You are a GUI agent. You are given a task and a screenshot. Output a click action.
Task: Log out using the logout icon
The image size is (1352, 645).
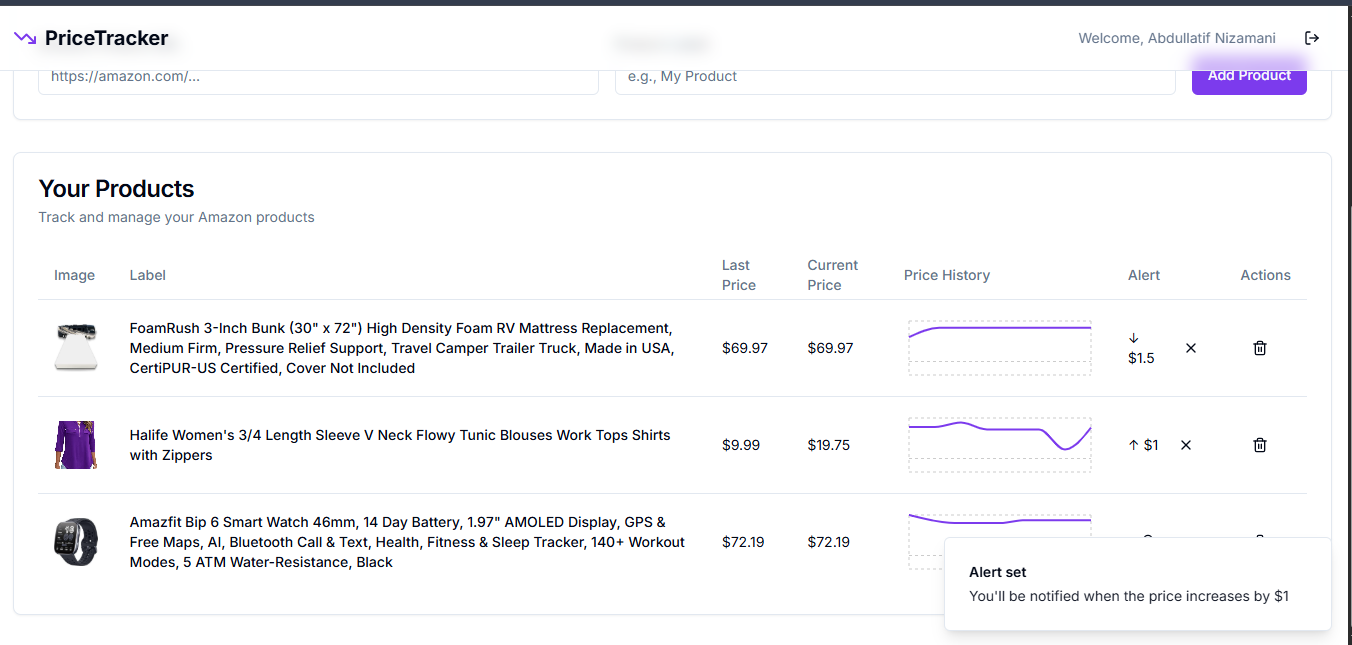click(1311, 37)
